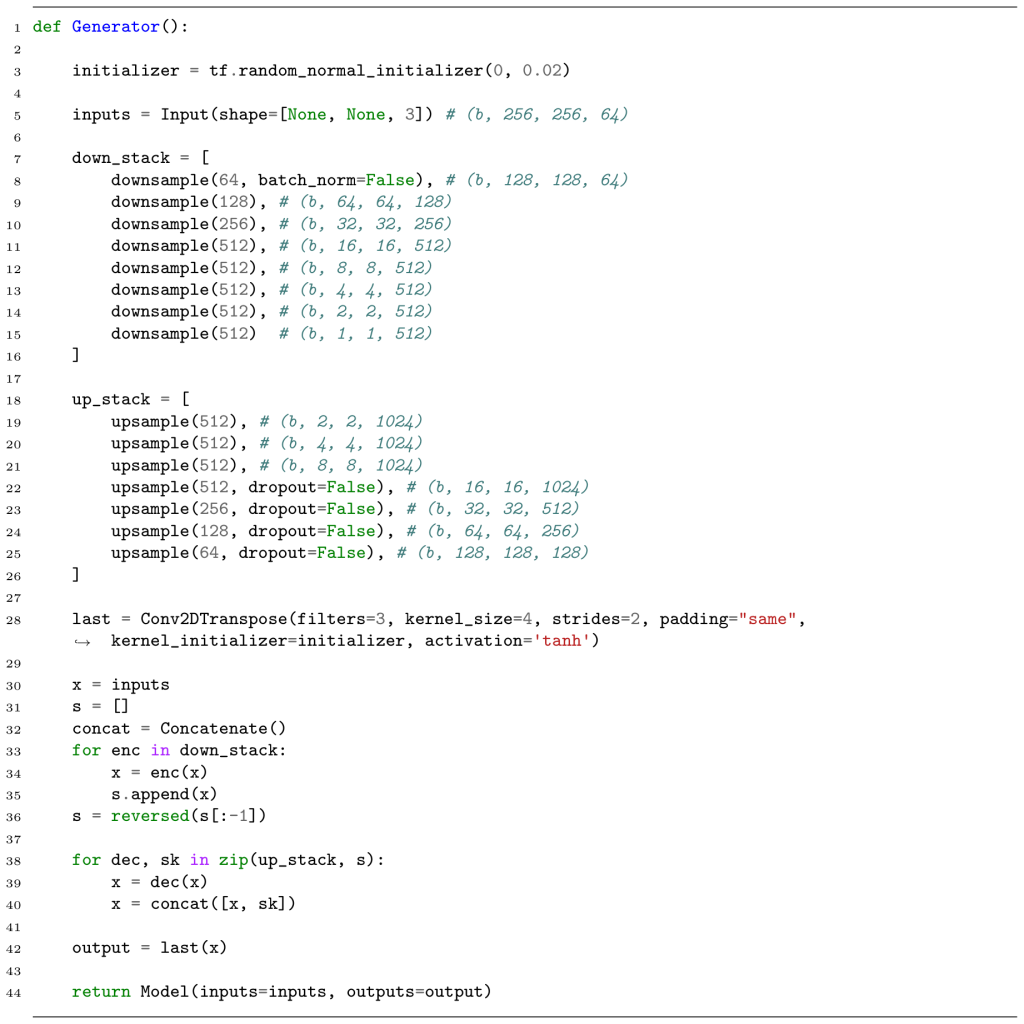The height and width of the screenshot is (1024, 1024).
Task: Click the 'tanh' activation string
Action: click(x=562, y=641)
